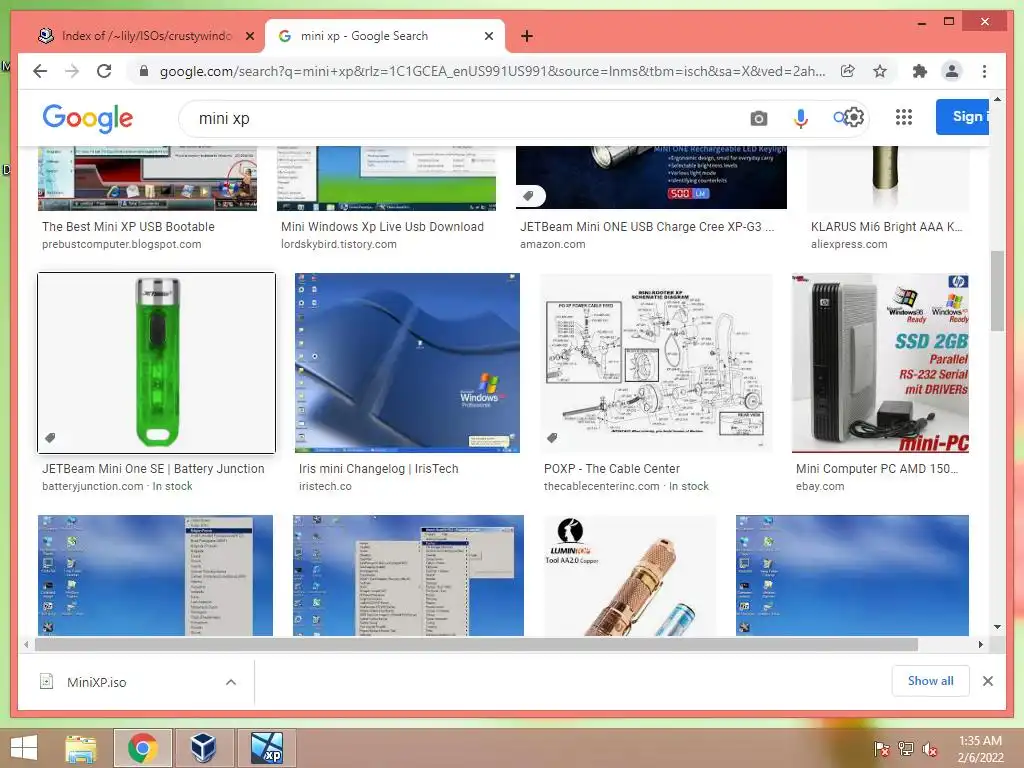Search by image camera icon
This screenshot has height=768, width=1024.
pos(759,118)
